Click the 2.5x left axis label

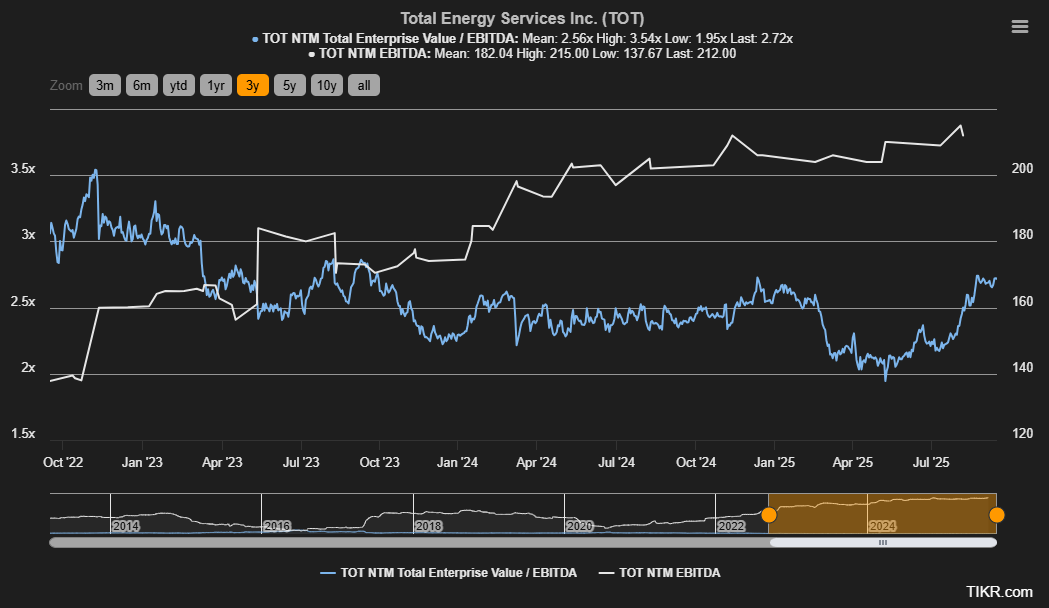click(x=23, y=302)
